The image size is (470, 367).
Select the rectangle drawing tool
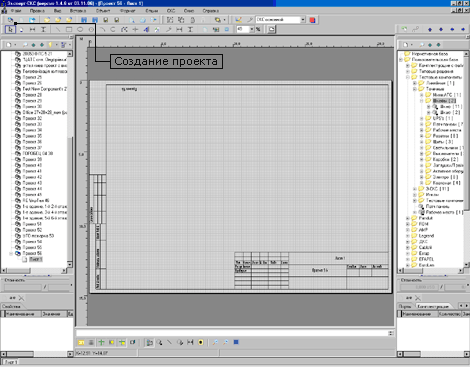pos(69,29)
